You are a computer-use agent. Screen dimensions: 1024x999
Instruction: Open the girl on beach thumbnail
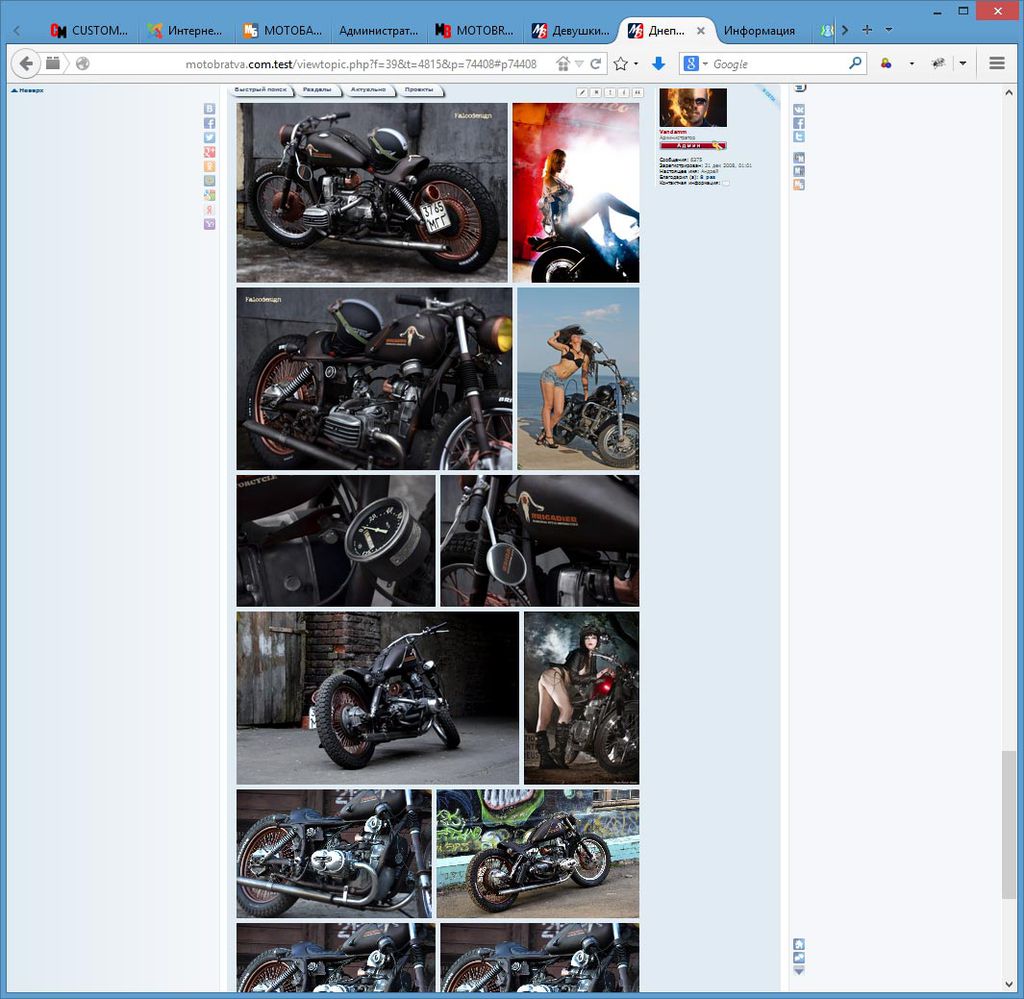pyautogui.click(x=578, y=379)
